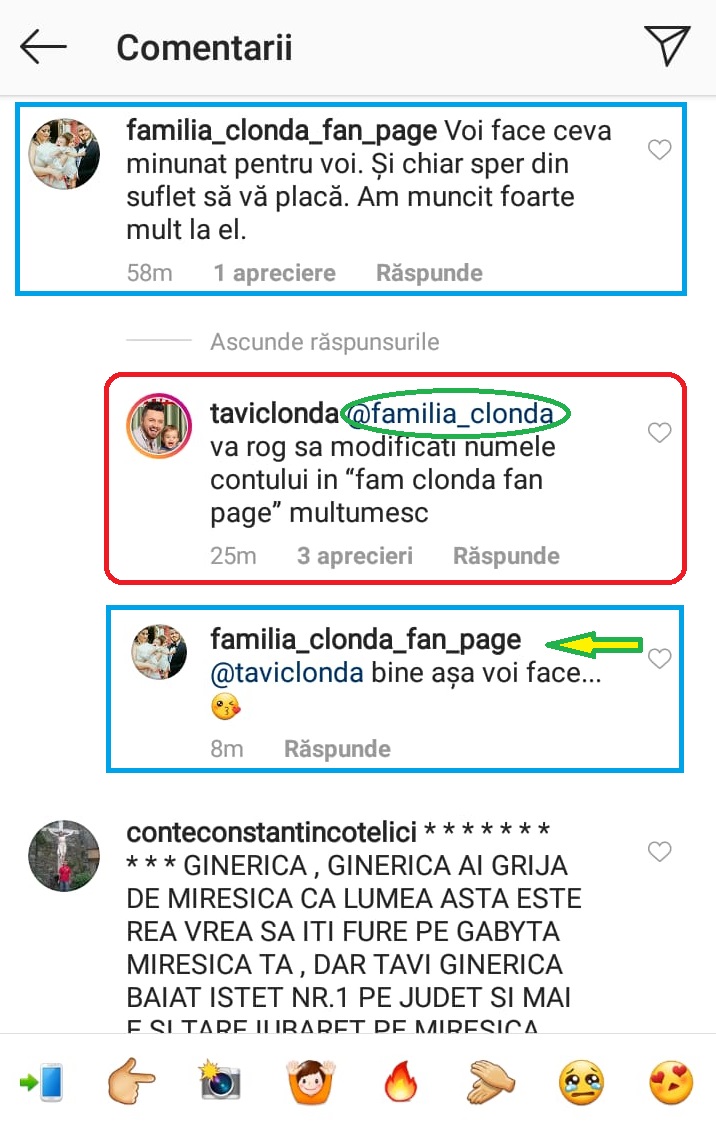
Task: Tap the pointing hand emoji
Action: tap(131, 1080)
